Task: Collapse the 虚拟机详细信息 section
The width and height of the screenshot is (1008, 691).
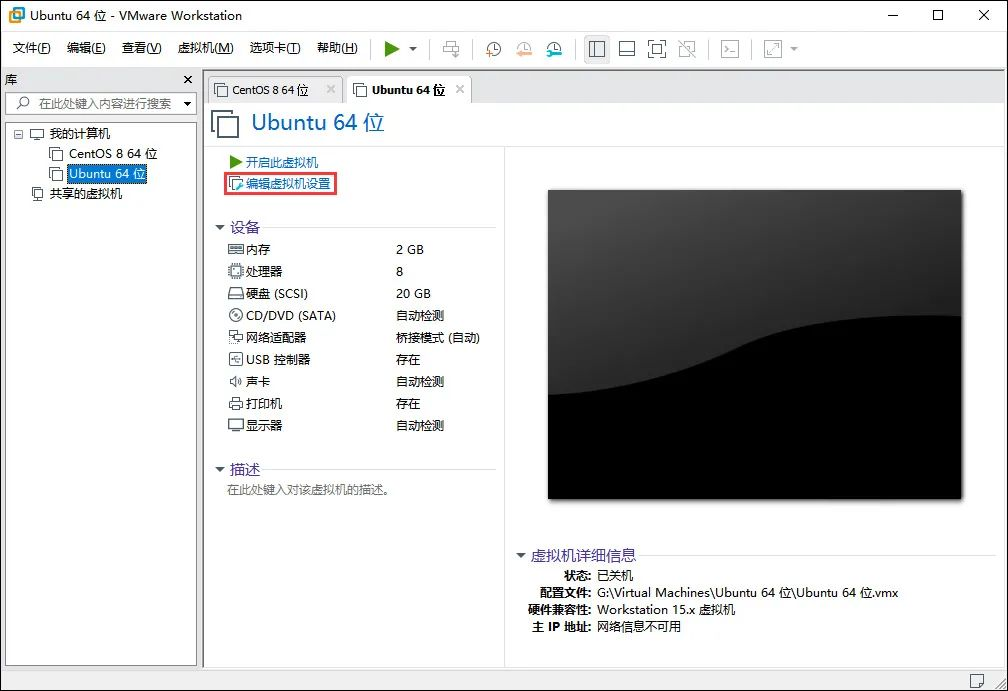Action: click(x=521, y=555)
